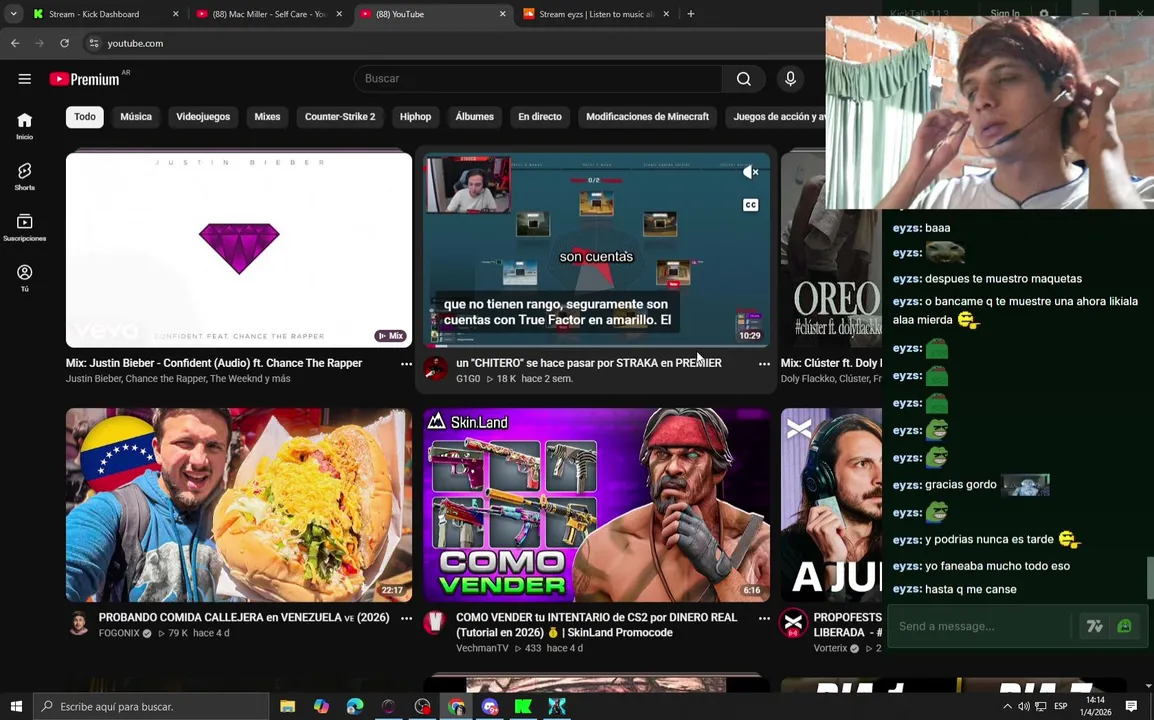
Task: Open Skin.Land COMO VENDER thumbnail
Action: pos(596,505)
